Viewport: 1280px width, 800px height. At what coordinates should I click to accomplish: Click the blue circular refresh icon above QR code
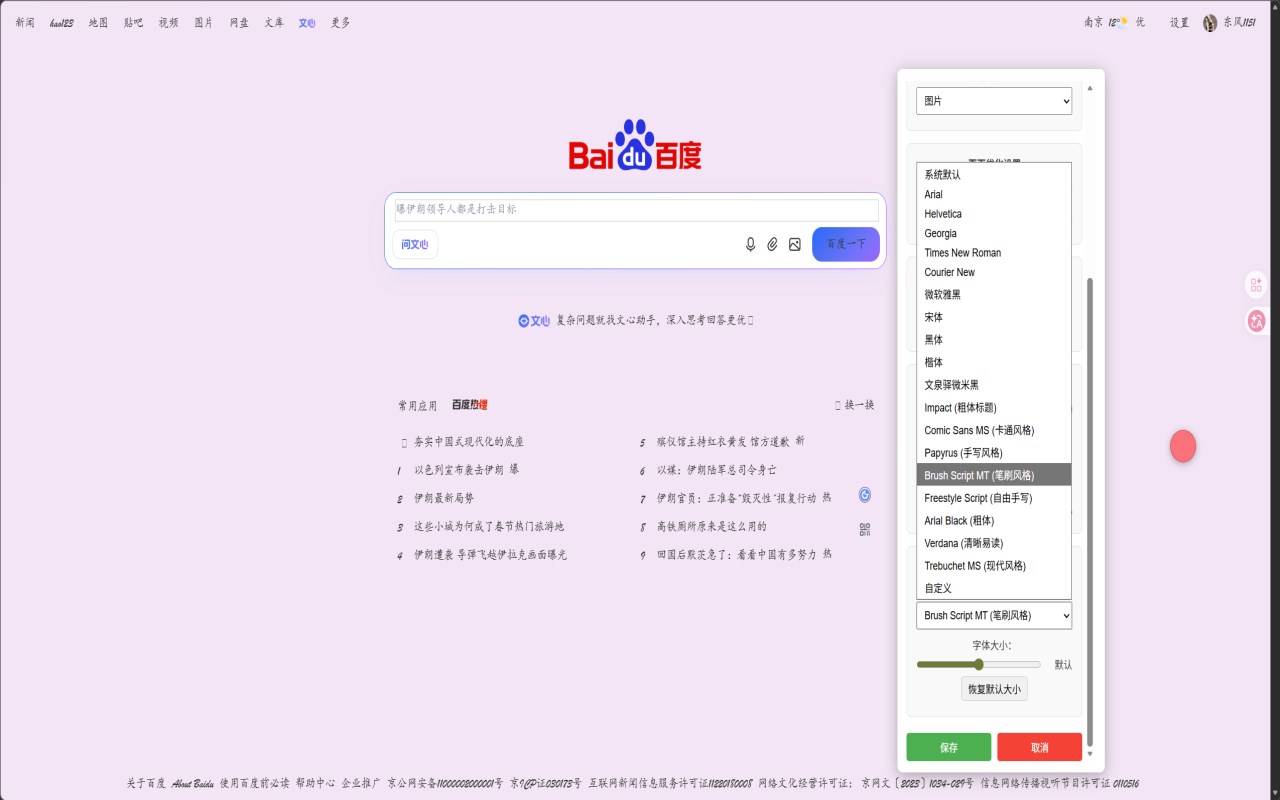[865, 495]
